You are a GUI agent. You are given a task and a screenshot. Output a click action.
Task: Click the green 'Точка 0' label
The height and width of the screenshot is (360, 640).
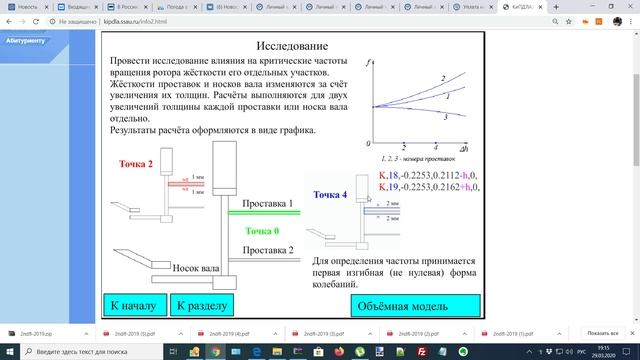point(262,231)
